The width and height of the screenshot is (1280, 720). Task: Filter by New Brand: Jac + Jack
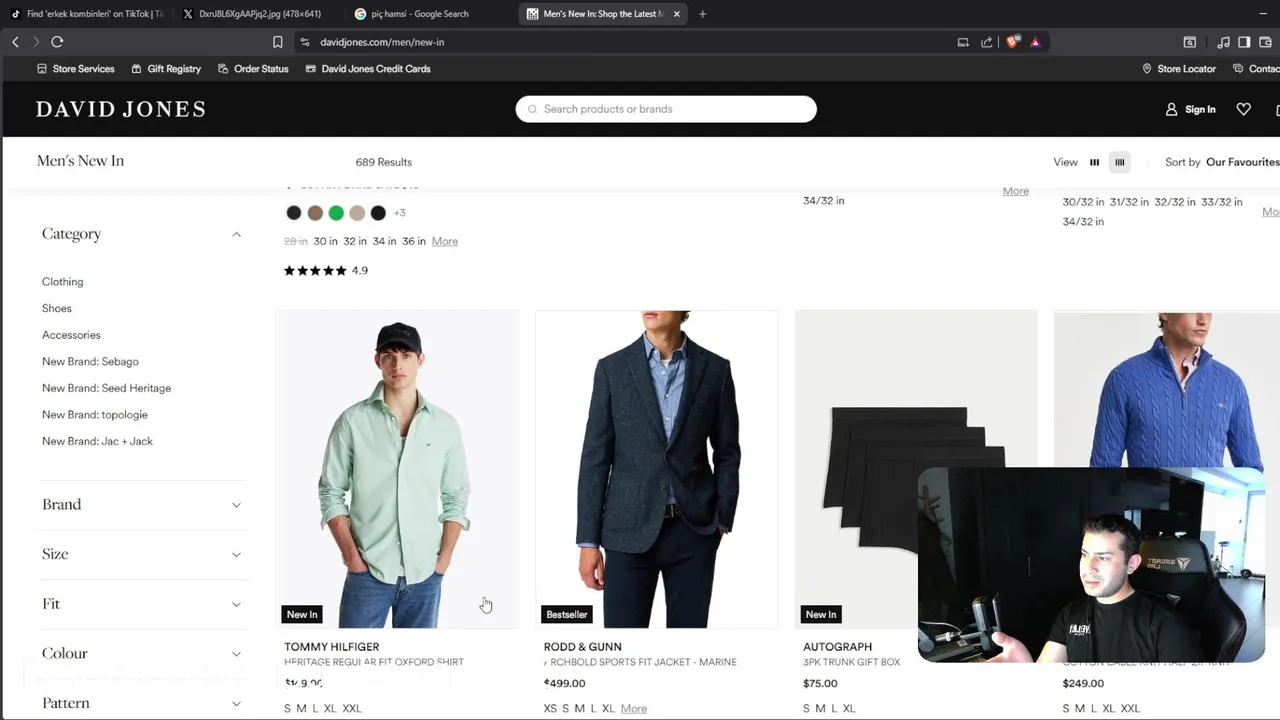pos(97,441)
